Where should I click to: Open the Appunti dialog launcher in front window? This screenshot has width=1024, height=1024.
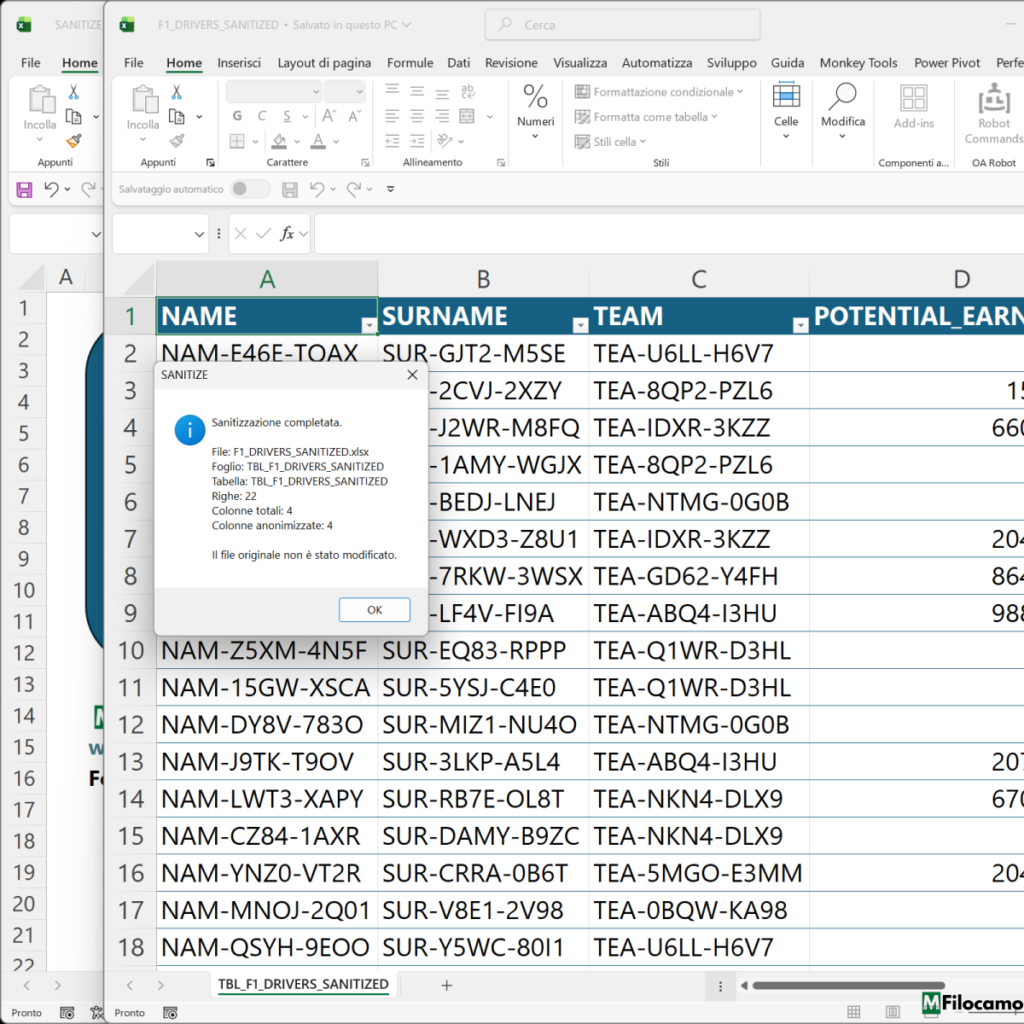coord(210,163)
